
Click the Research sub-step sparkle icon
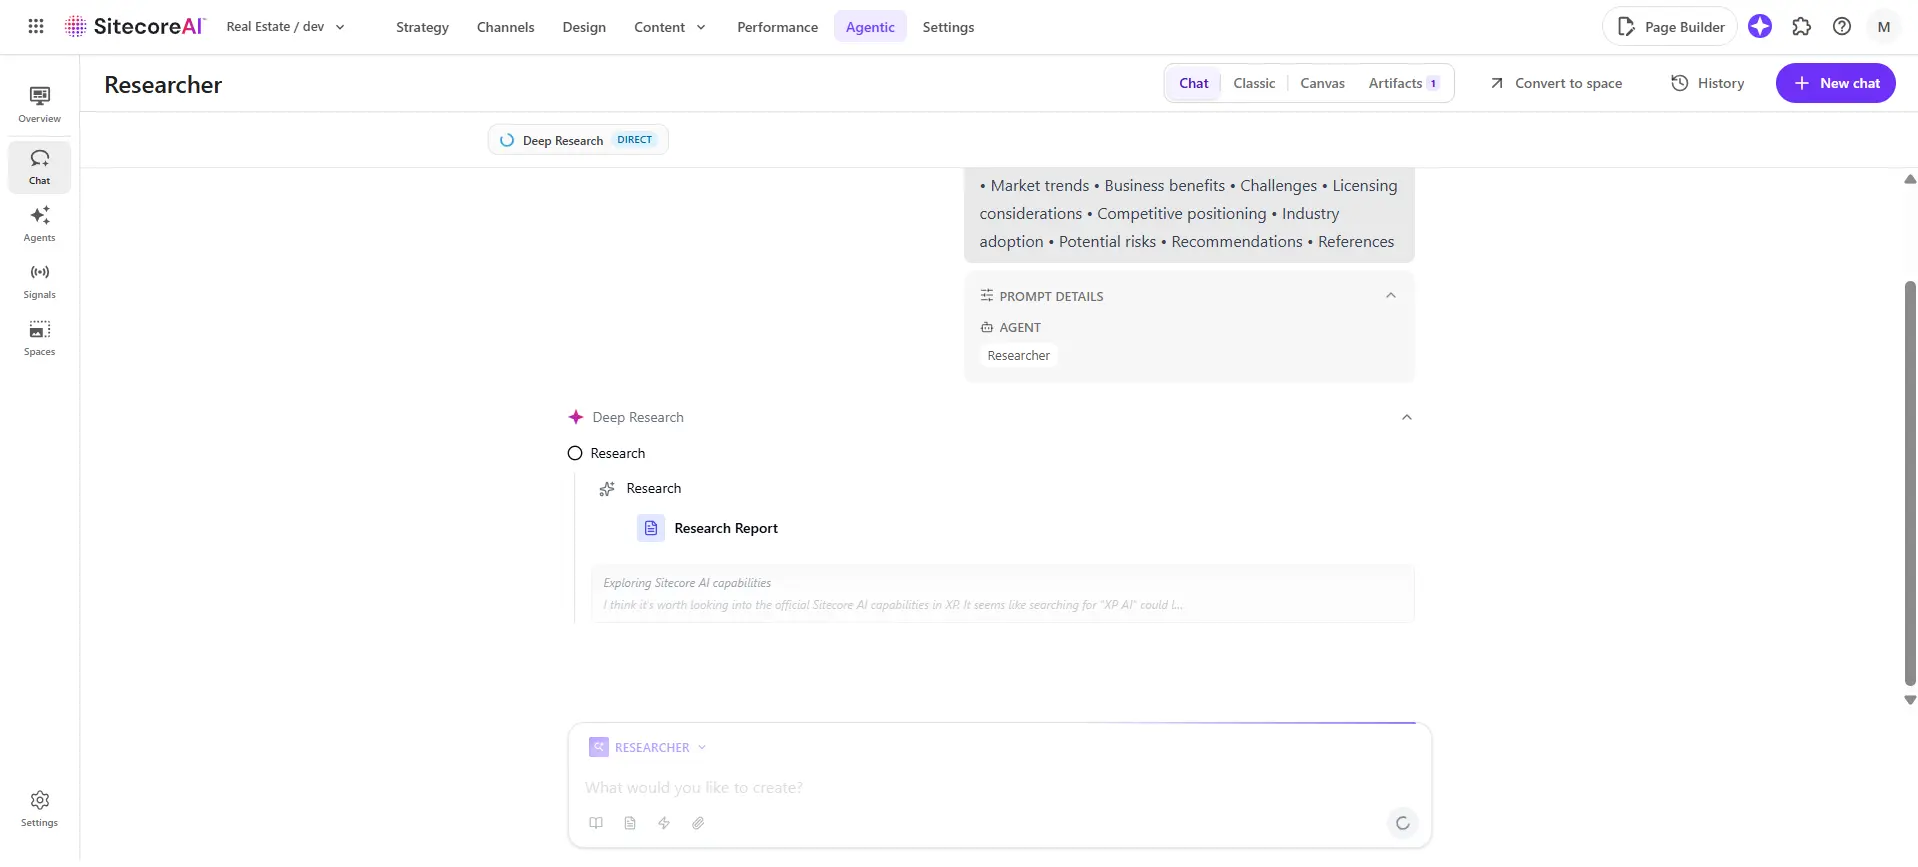click(607, 489)
